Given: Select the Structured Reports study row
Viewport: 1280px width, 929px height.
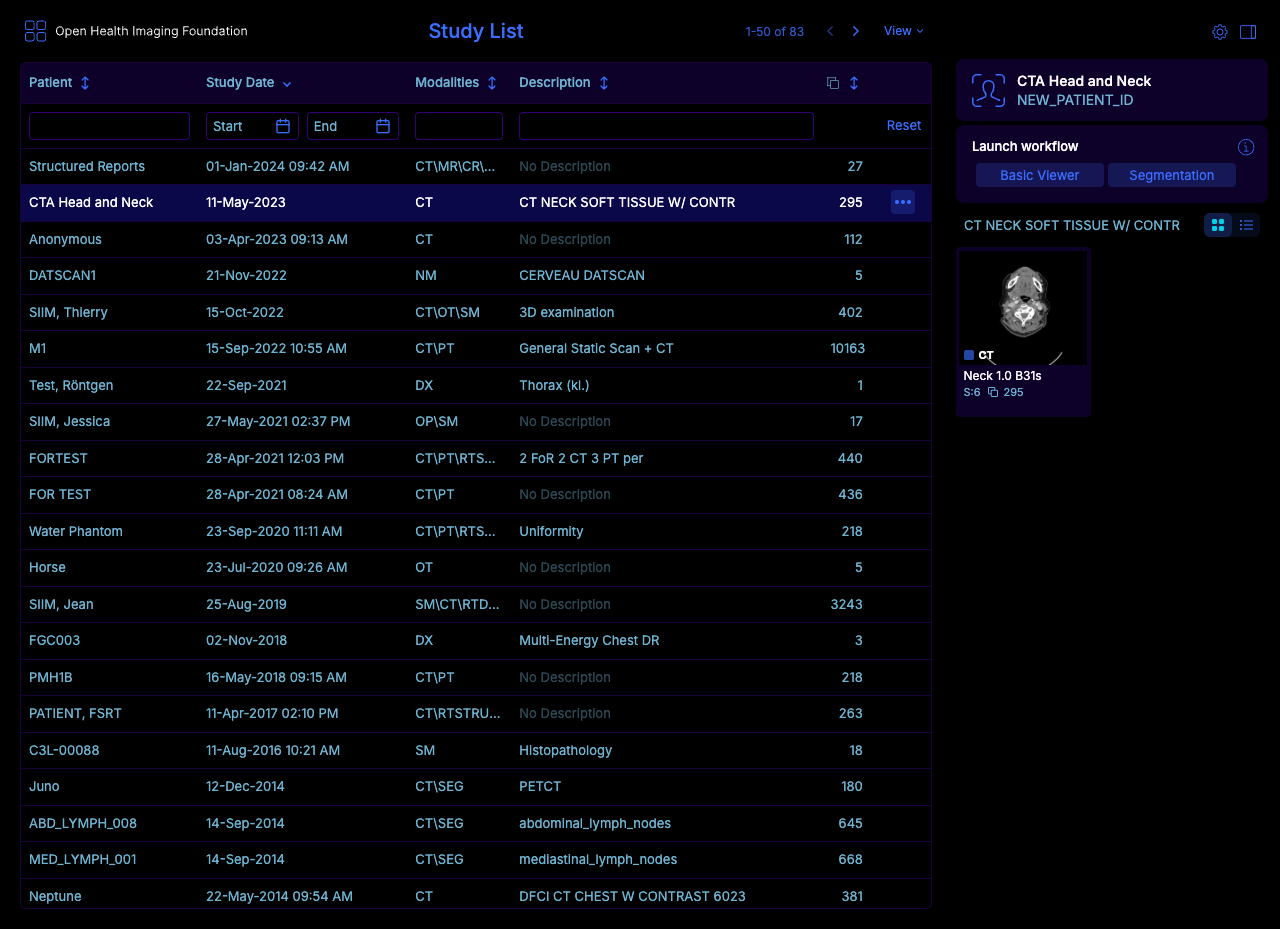Looking at the screenshot, I should [x=475, y=166].
